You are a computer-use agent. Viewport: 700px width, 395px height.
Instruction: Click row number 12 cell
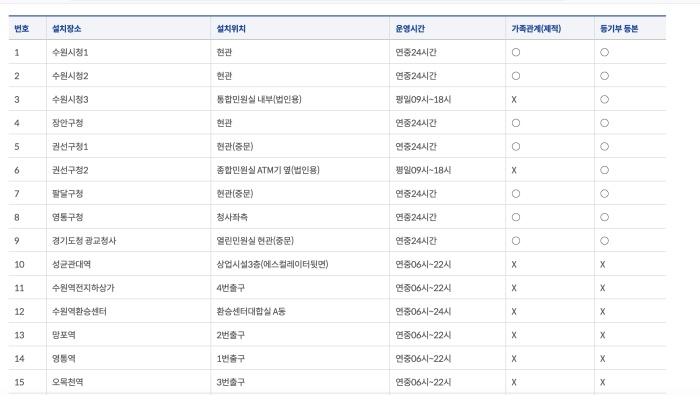point(27,312)
